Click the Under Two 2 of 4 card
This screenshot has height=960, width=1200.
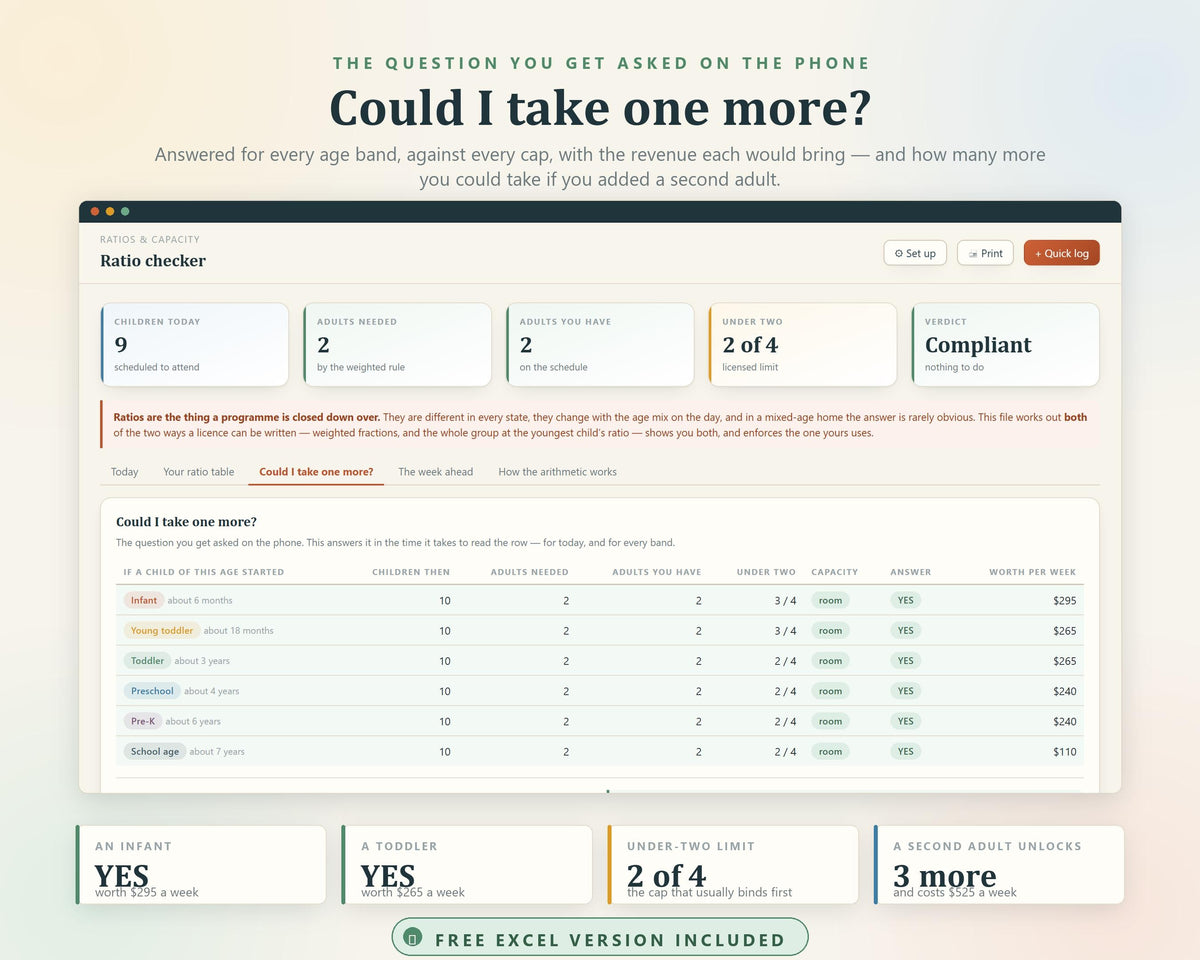802,345
